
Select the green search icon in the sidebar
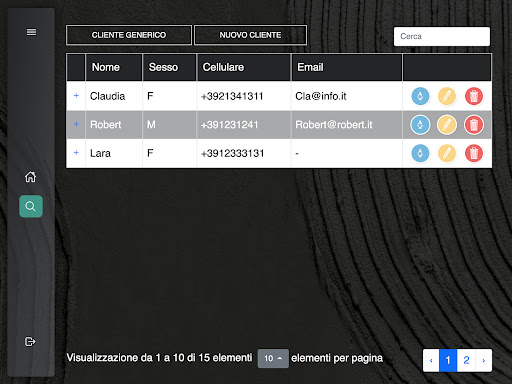[31, 206]
